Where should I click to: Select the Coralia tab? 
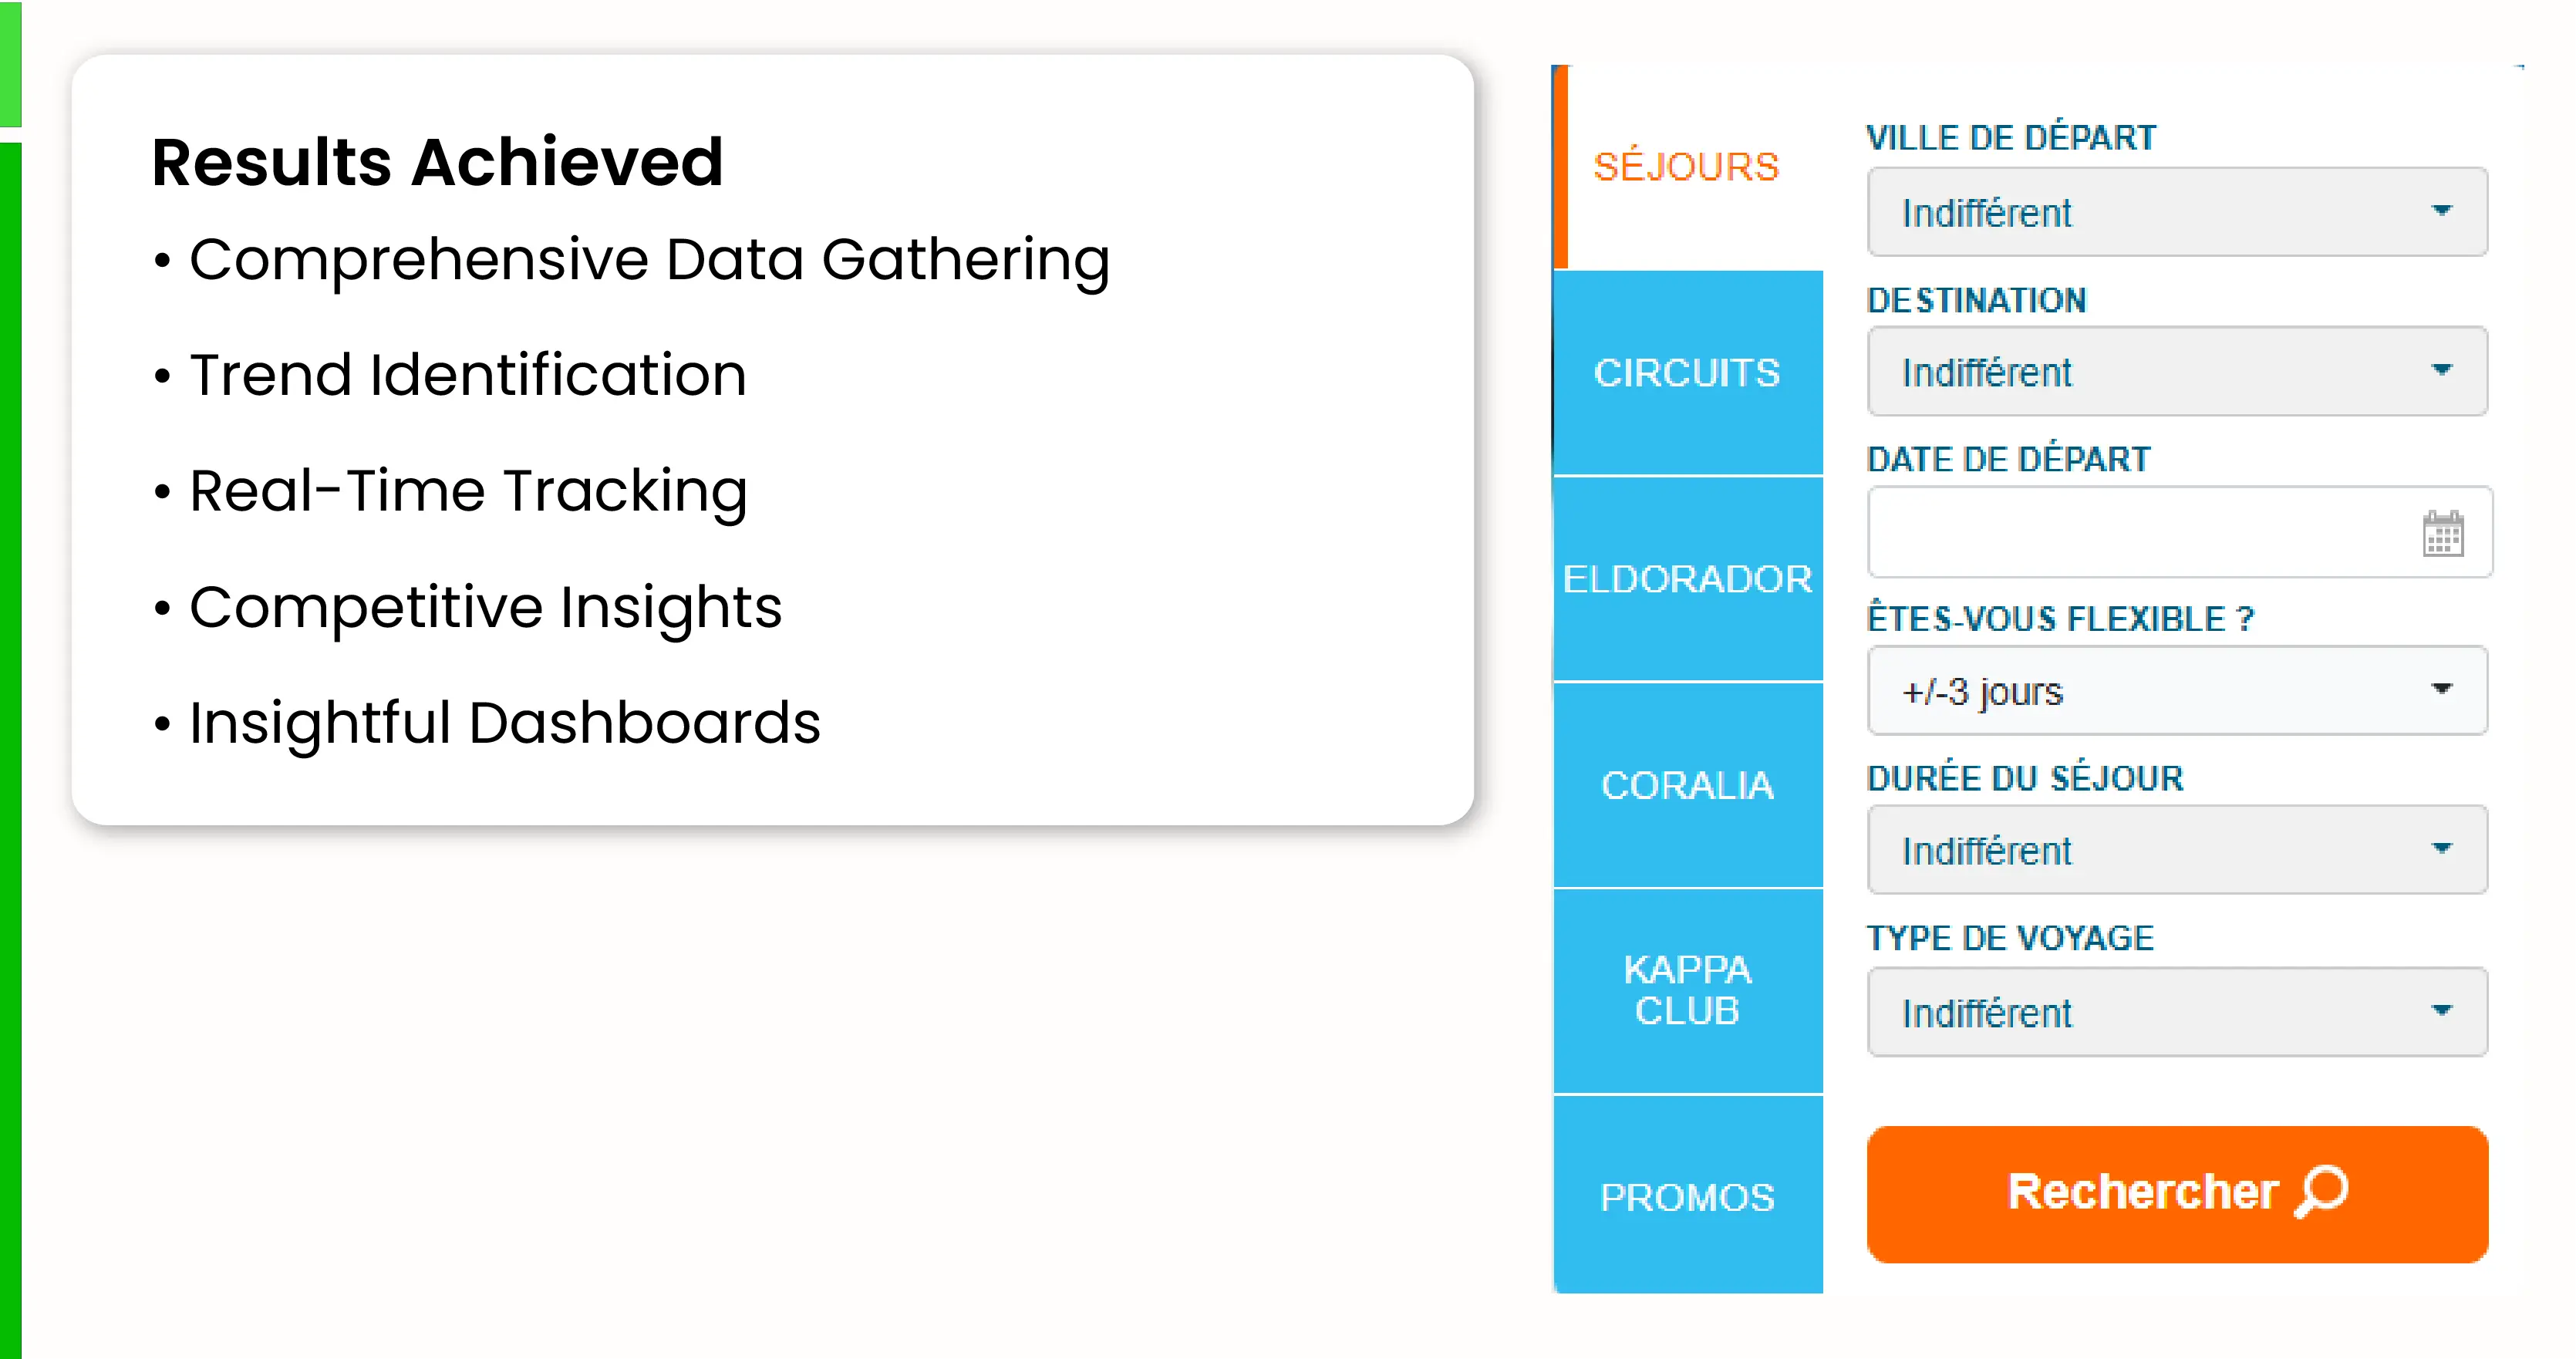pos(1686,785)
